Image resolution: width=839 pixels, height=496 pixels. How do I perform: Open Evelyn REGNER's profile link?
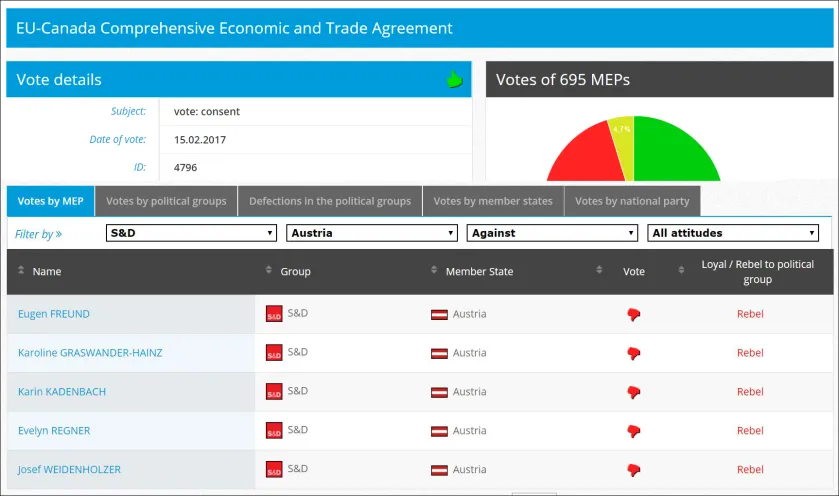click(54, 431)
